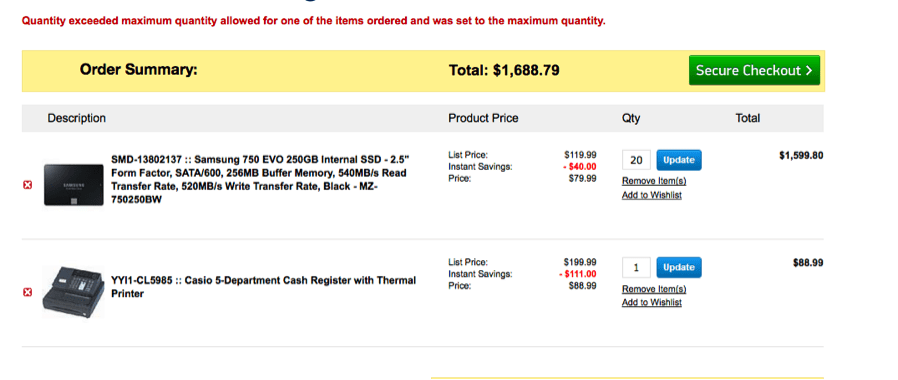Image resolution: width=898 pixels, height=380 pixels.
Task: Click the red X beside Samsung SSD
Action: (x=27, y=185)
